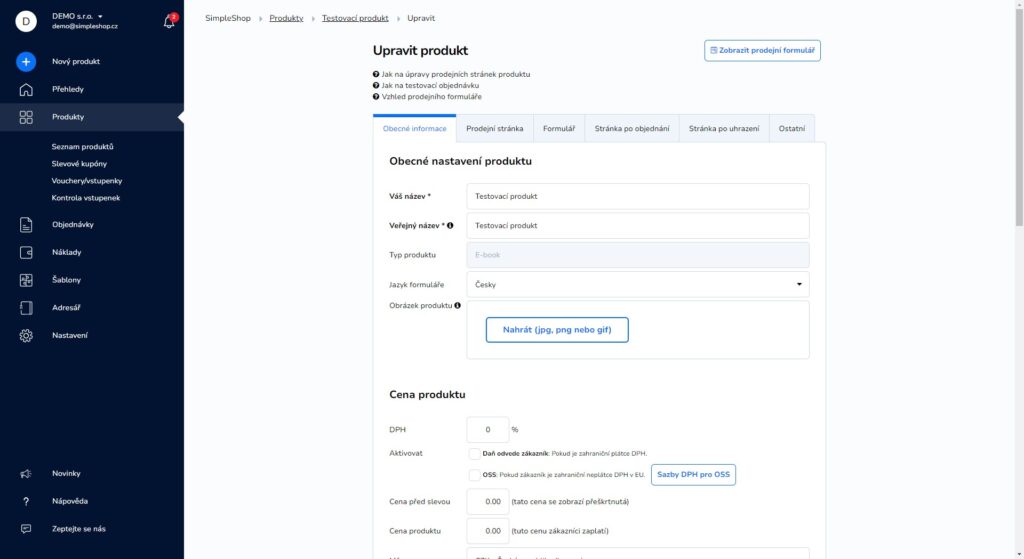The width and height of the screenshot is (1024, 559).
Task: Expand the Jazyk formuláře dropdown
Action: click(638, 285)
